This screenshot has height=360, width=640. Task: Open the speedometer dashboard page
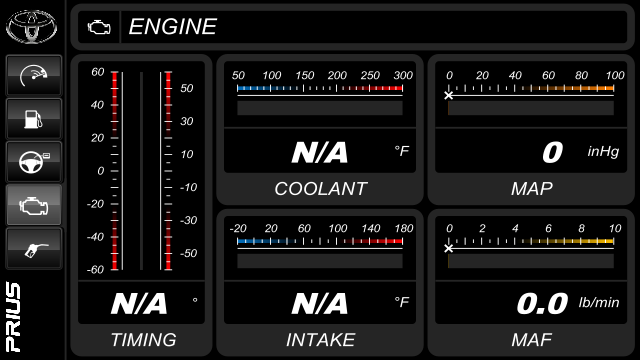click(x=34, y=76)
